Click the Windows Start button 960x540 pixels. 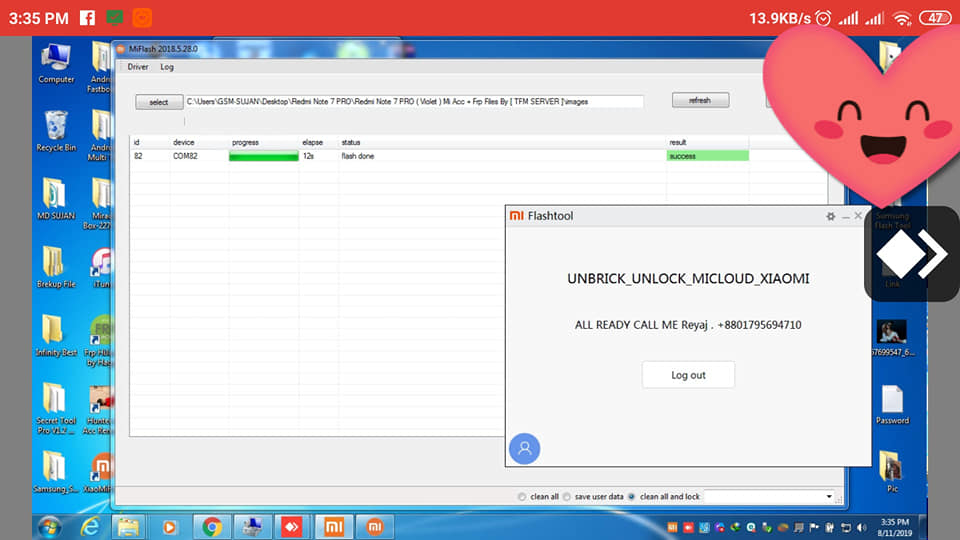click(x=49, y=527)
